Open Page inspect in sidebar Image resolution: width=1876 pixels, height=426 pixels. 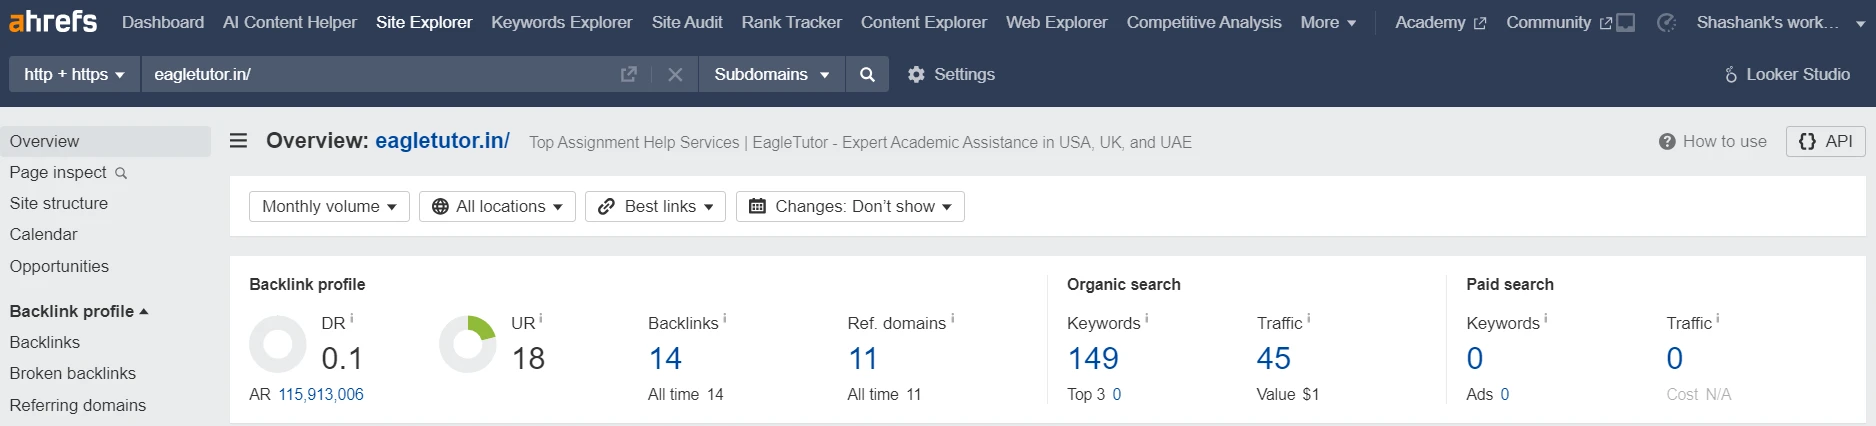pyautogui.click(x=68, y=172)
